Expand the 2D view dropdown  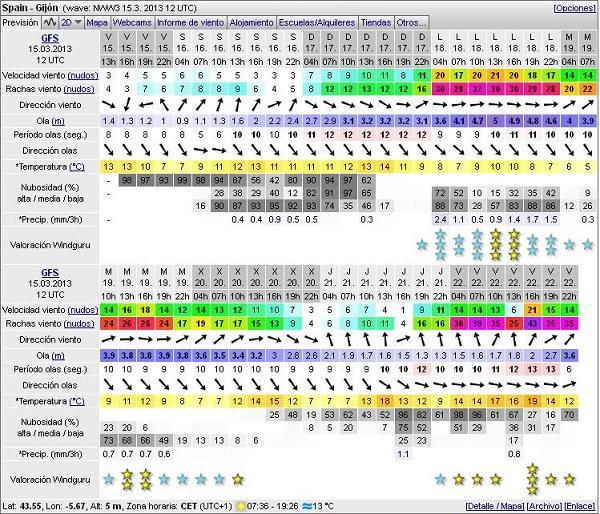(x=70, y=21)
